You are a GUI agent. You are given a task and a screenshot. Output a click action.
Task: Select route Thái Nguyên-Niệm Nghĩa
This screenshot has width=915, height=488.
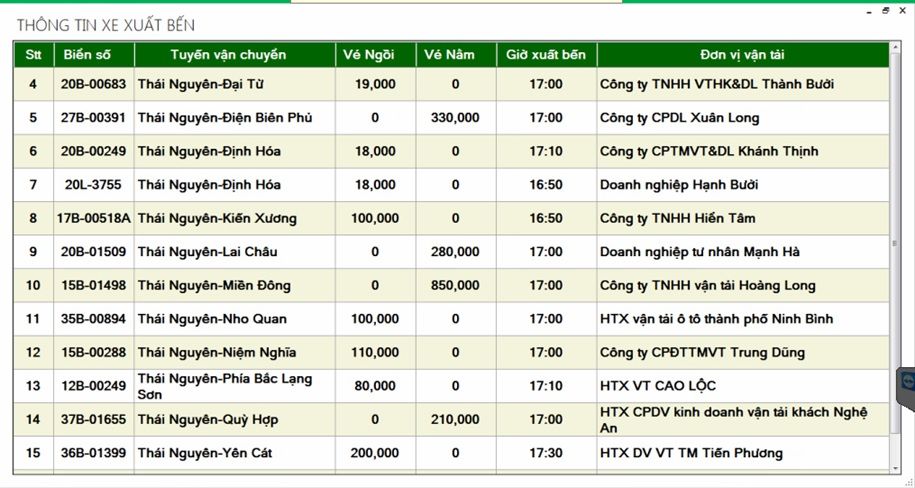[235, 353]
